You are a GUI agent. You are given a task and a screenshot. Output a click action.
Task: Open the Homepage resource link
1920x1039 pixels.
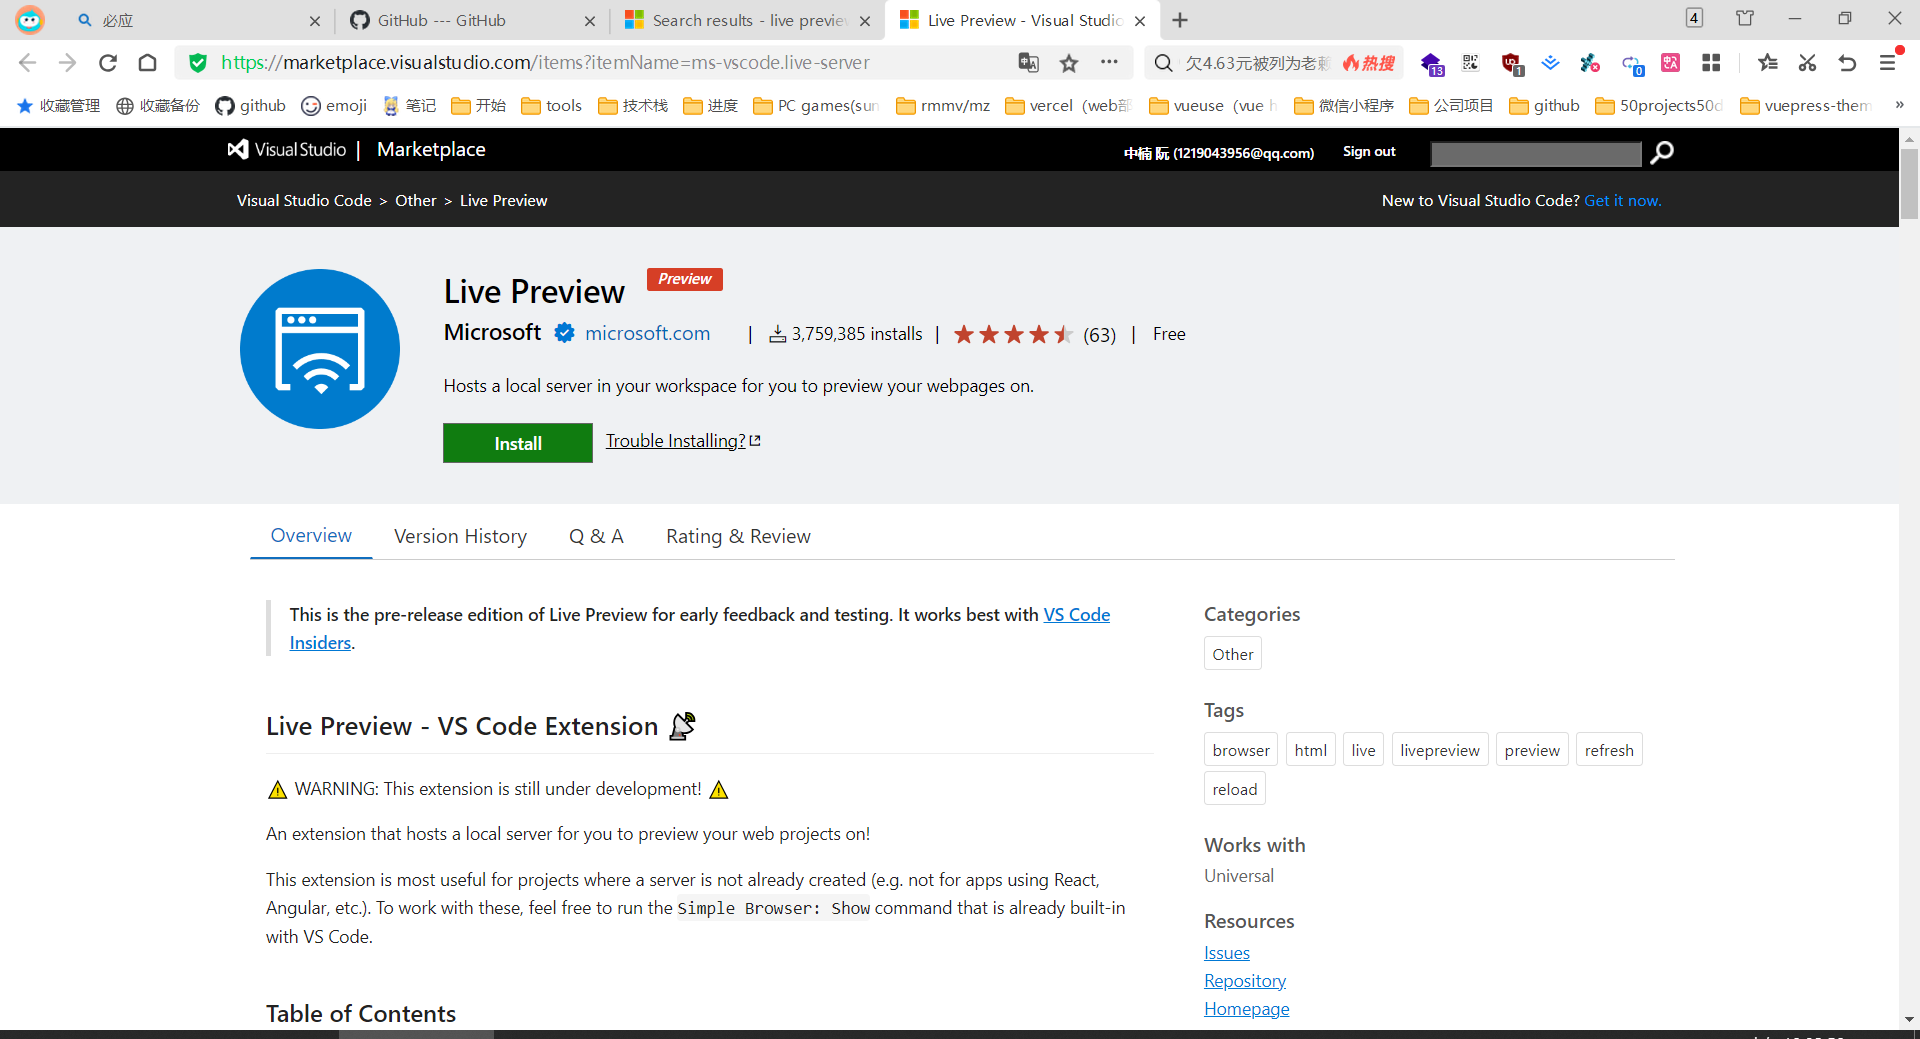[1246, 1009]
